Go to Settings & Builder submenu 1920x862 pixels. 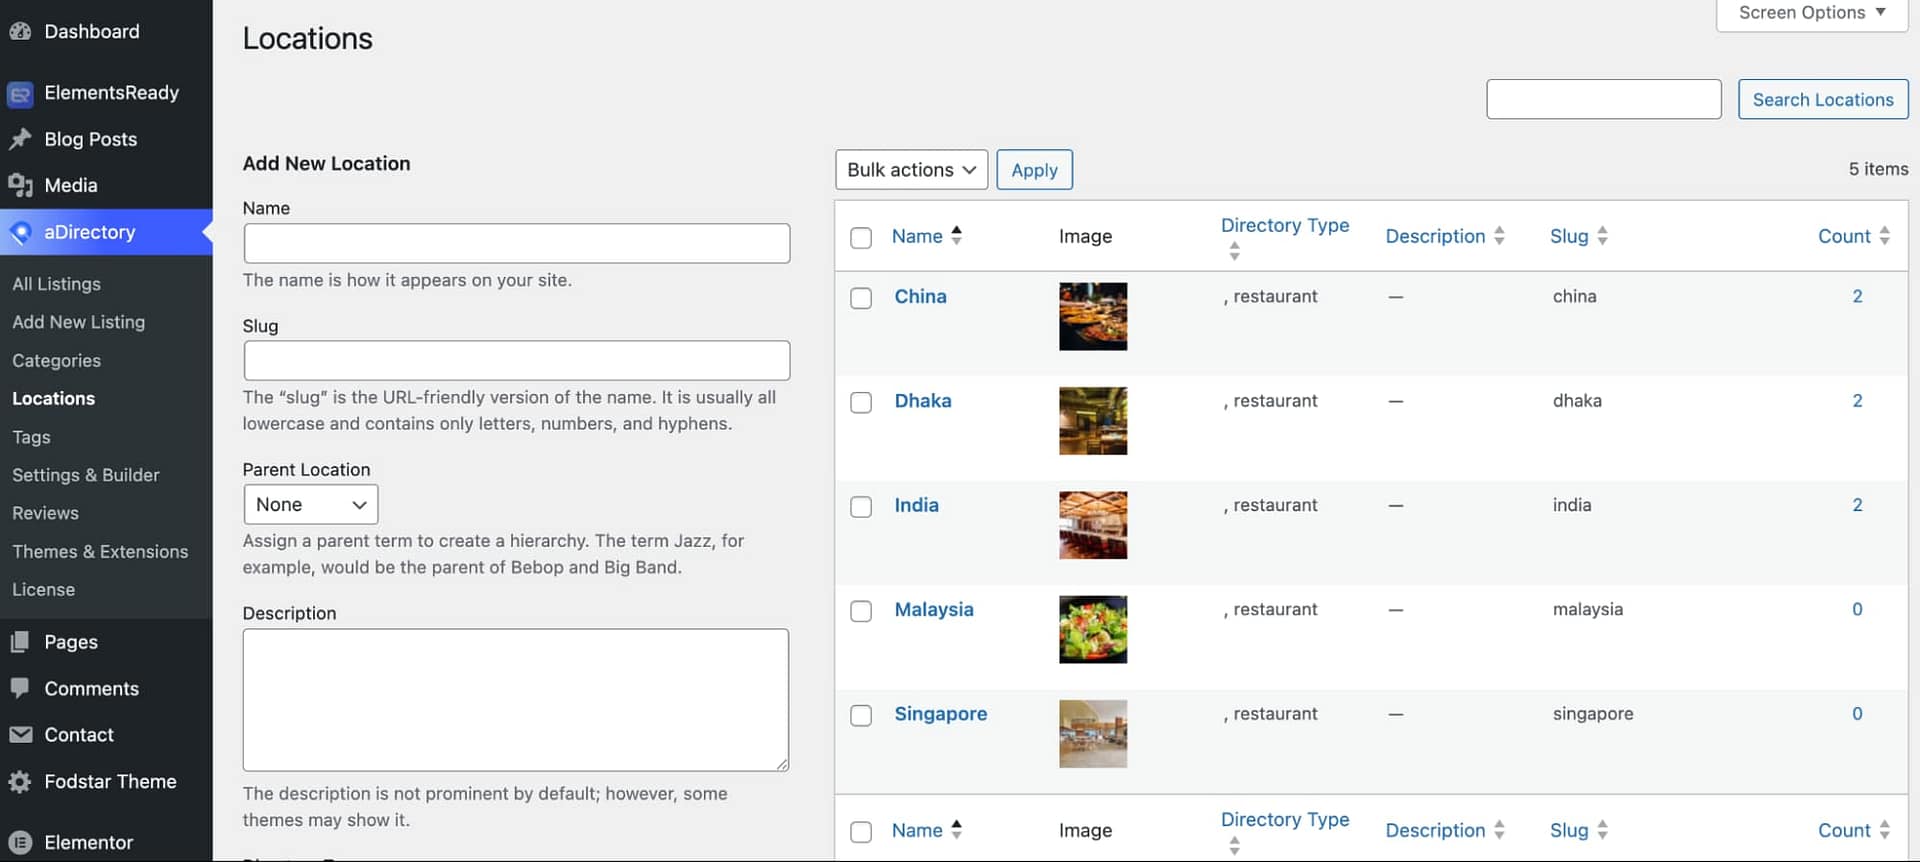(x=86, y=475)
